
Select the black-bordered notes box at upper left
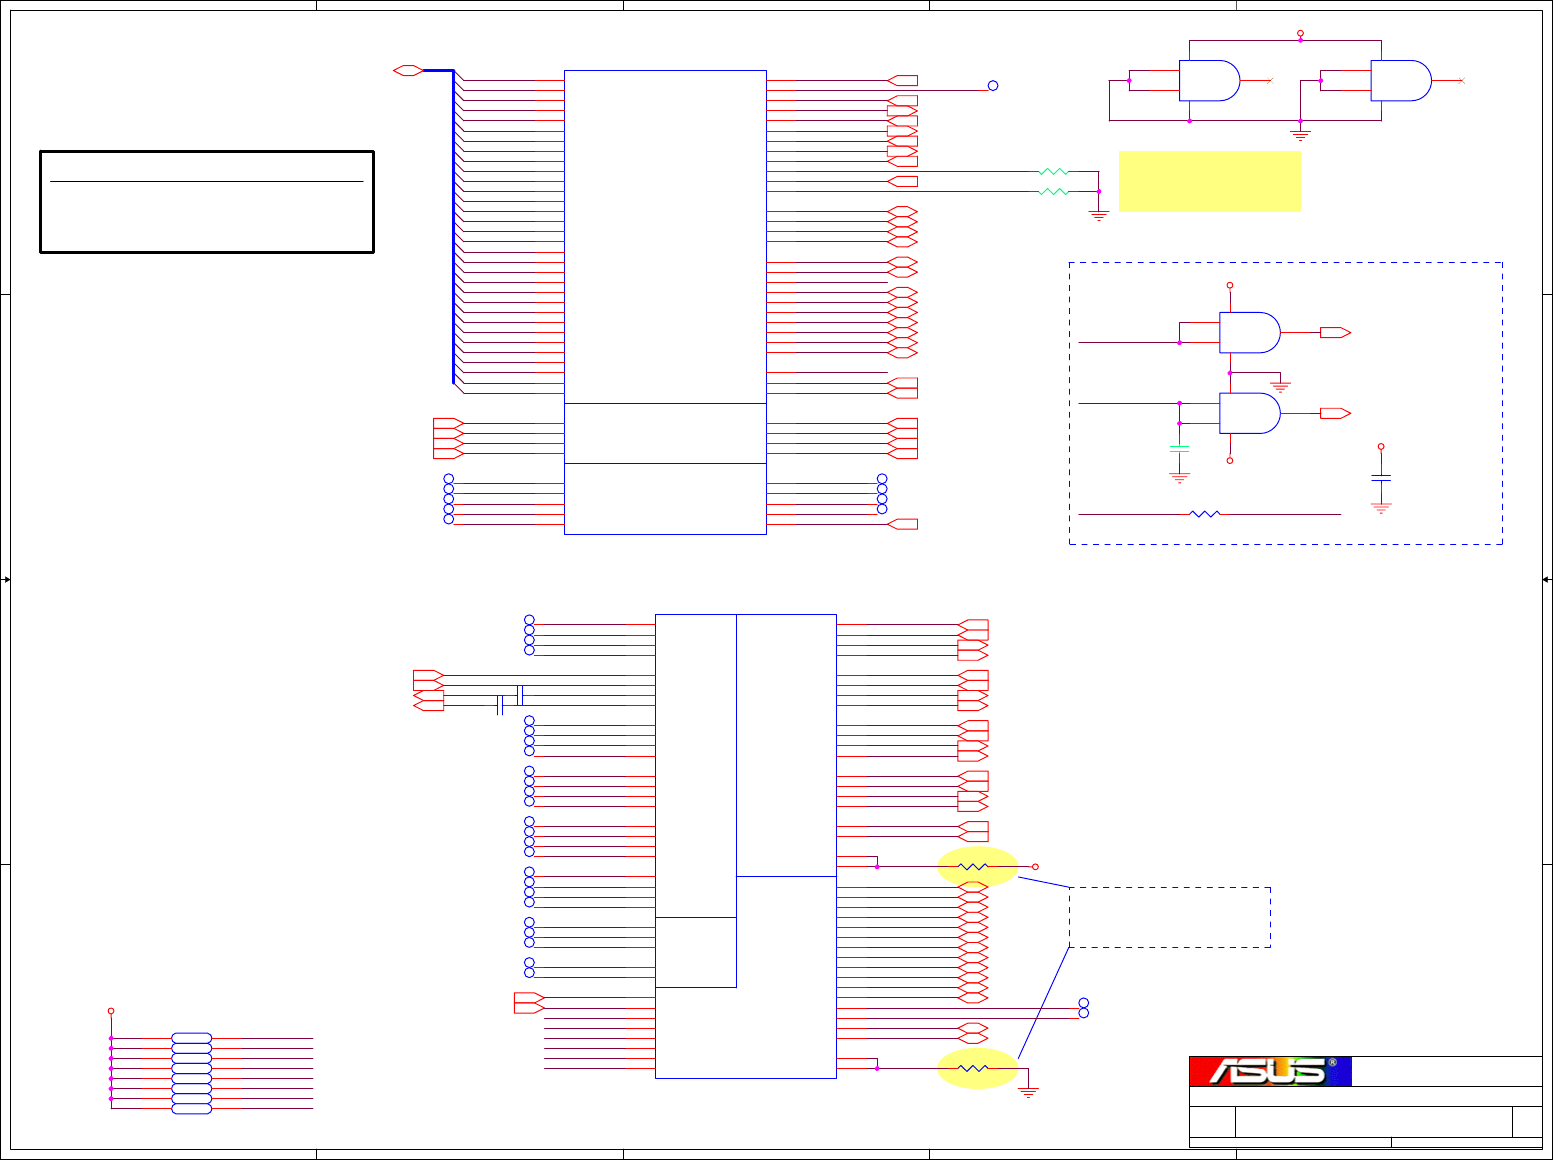(x=207, y=202)
